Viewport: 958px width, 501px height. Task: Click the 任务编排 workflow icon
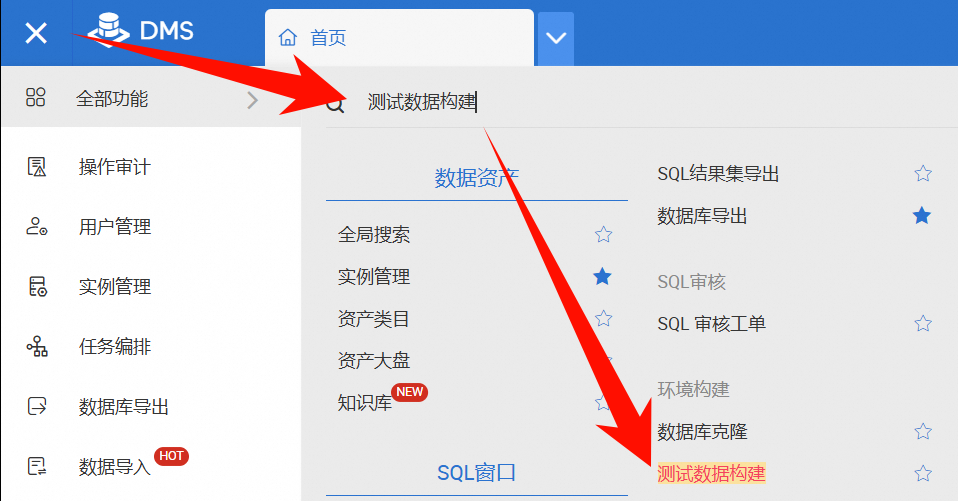click(37, 346)
